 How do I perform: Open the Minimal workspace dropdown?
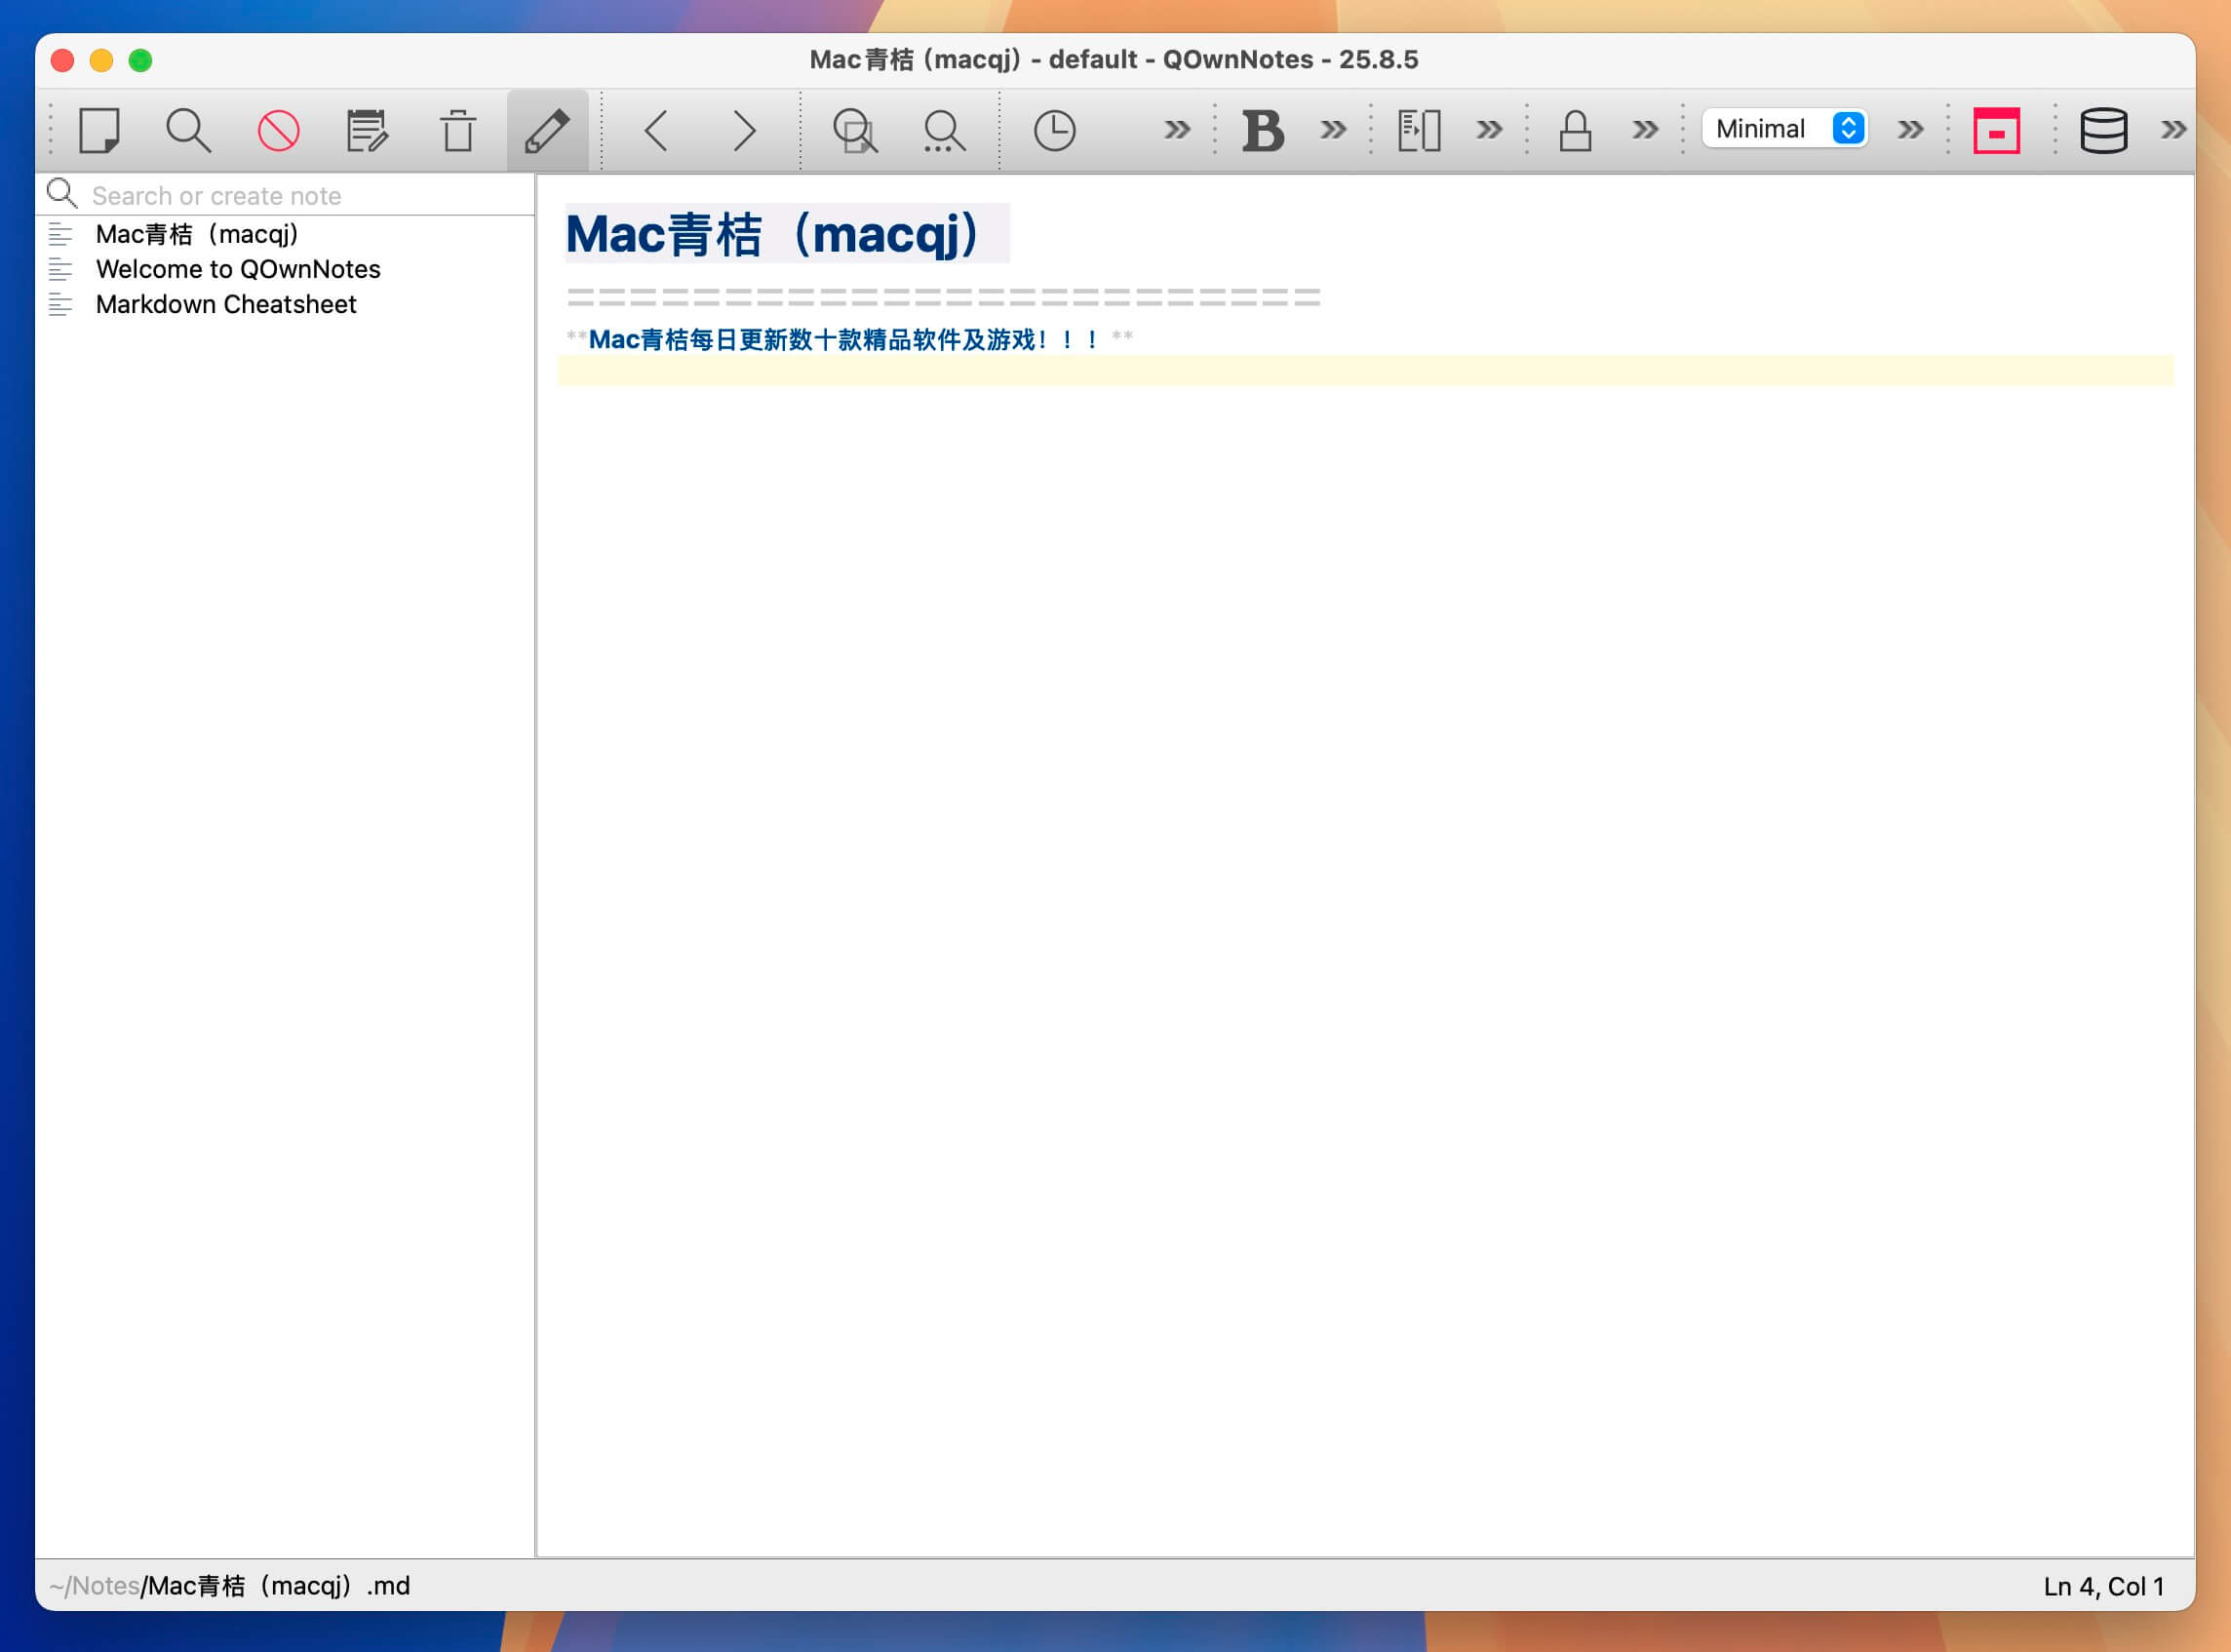pos(1785,128)
